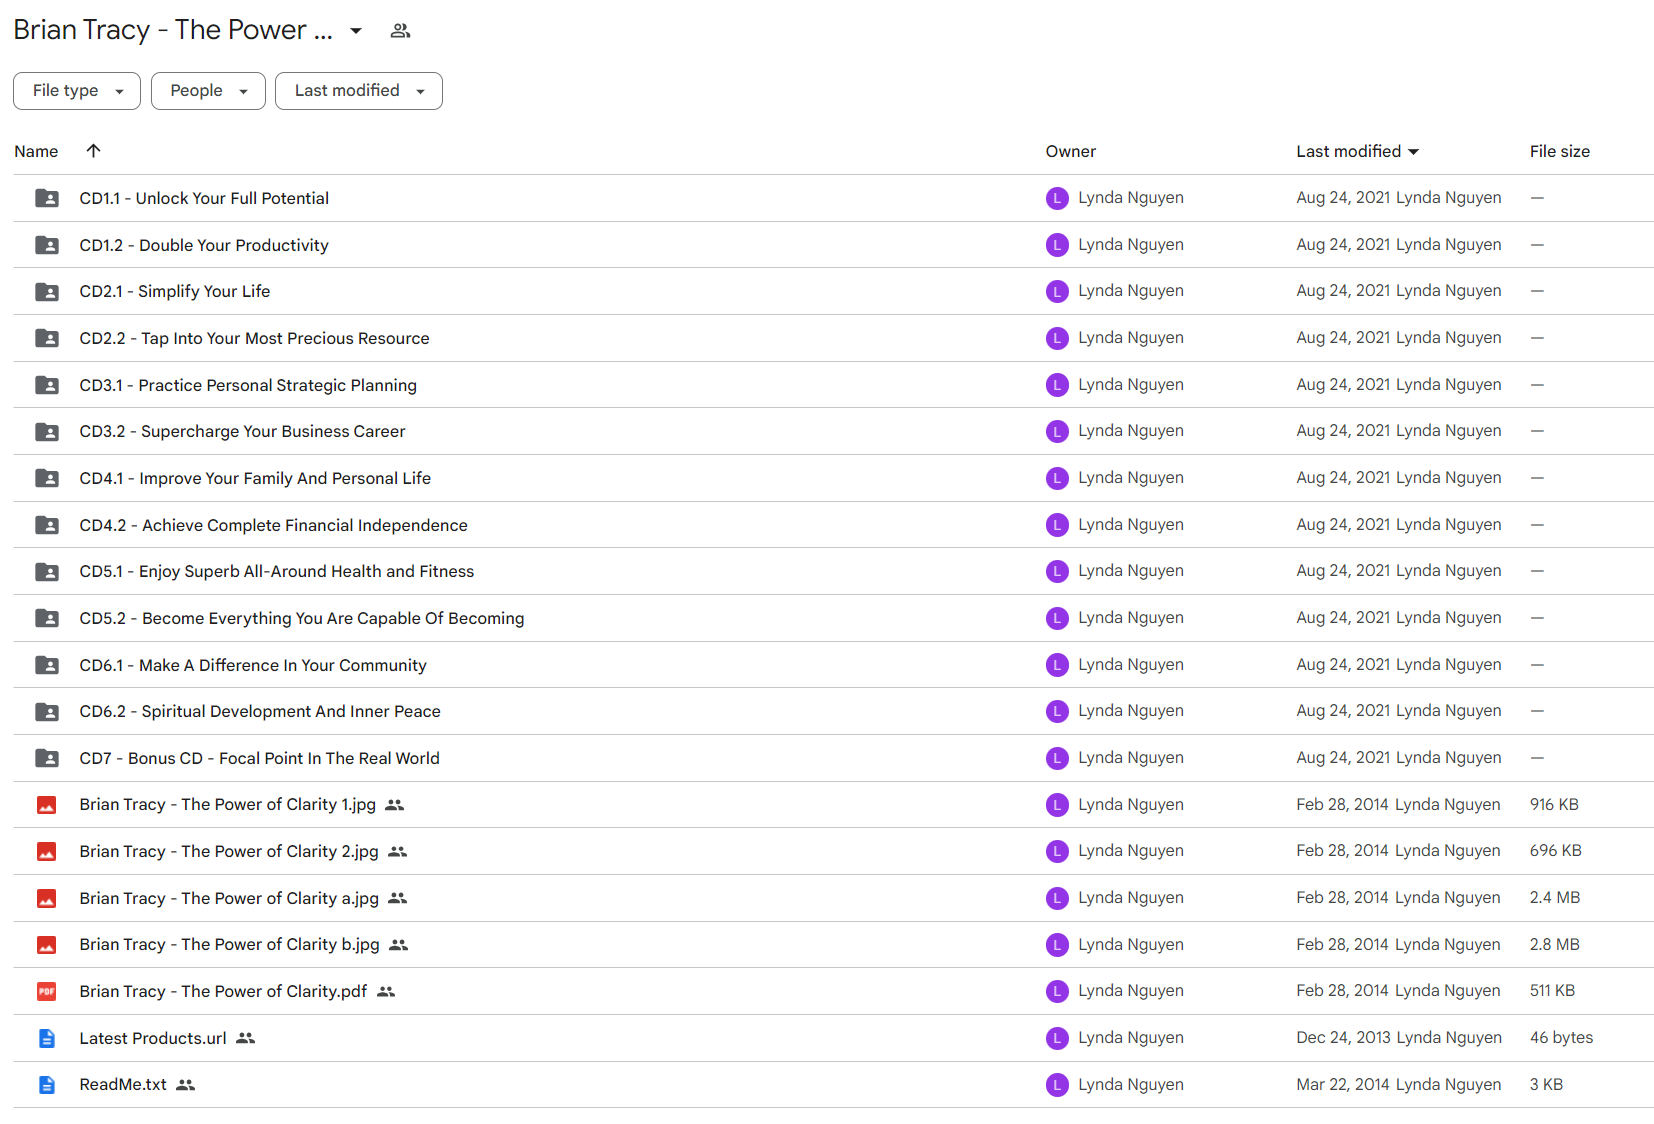Select 'CD4.1 - Improve Your Family And Personal Life'
Screen dimensions: 1654x1124
pyautogui.click(x=255, y=478)
